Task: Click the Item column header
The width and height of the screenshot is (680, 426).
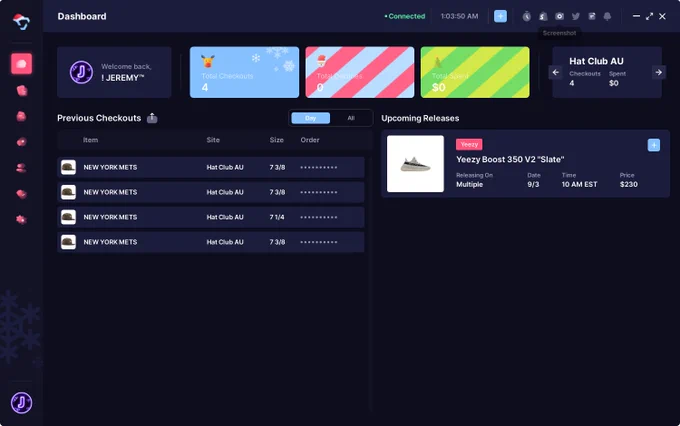Action: pyautogui.click(x=90, y=140)
